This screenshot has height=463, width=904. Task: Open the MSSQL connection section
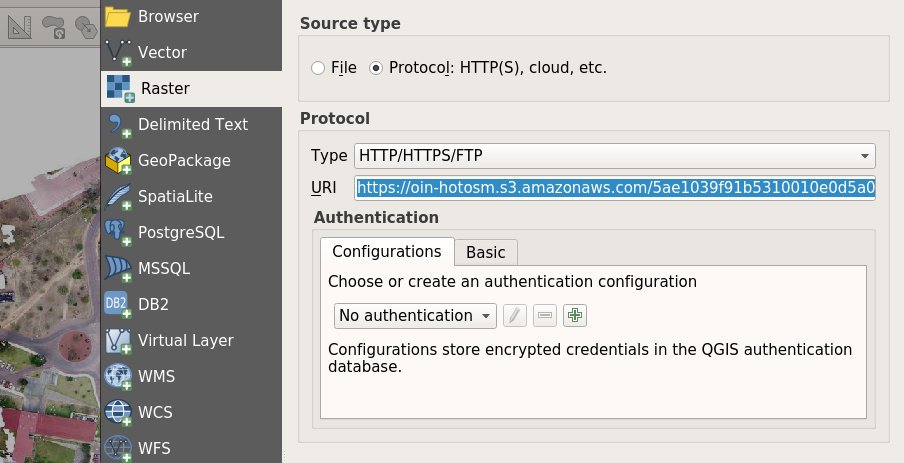tap(191, 269)
